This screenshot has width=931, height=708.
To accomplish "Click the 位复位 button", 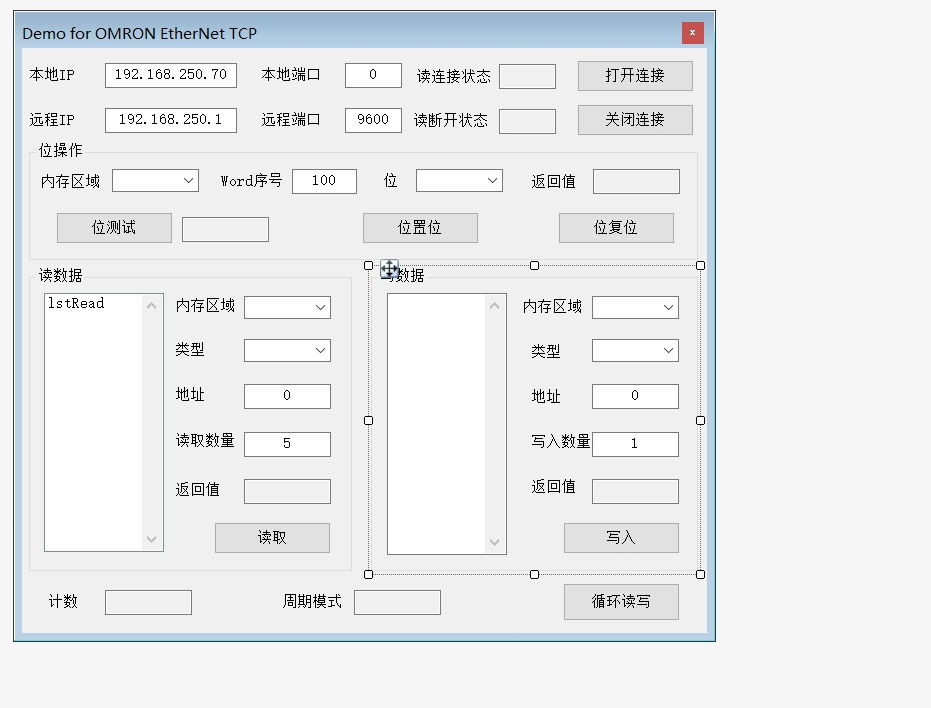I will (616, 228).
